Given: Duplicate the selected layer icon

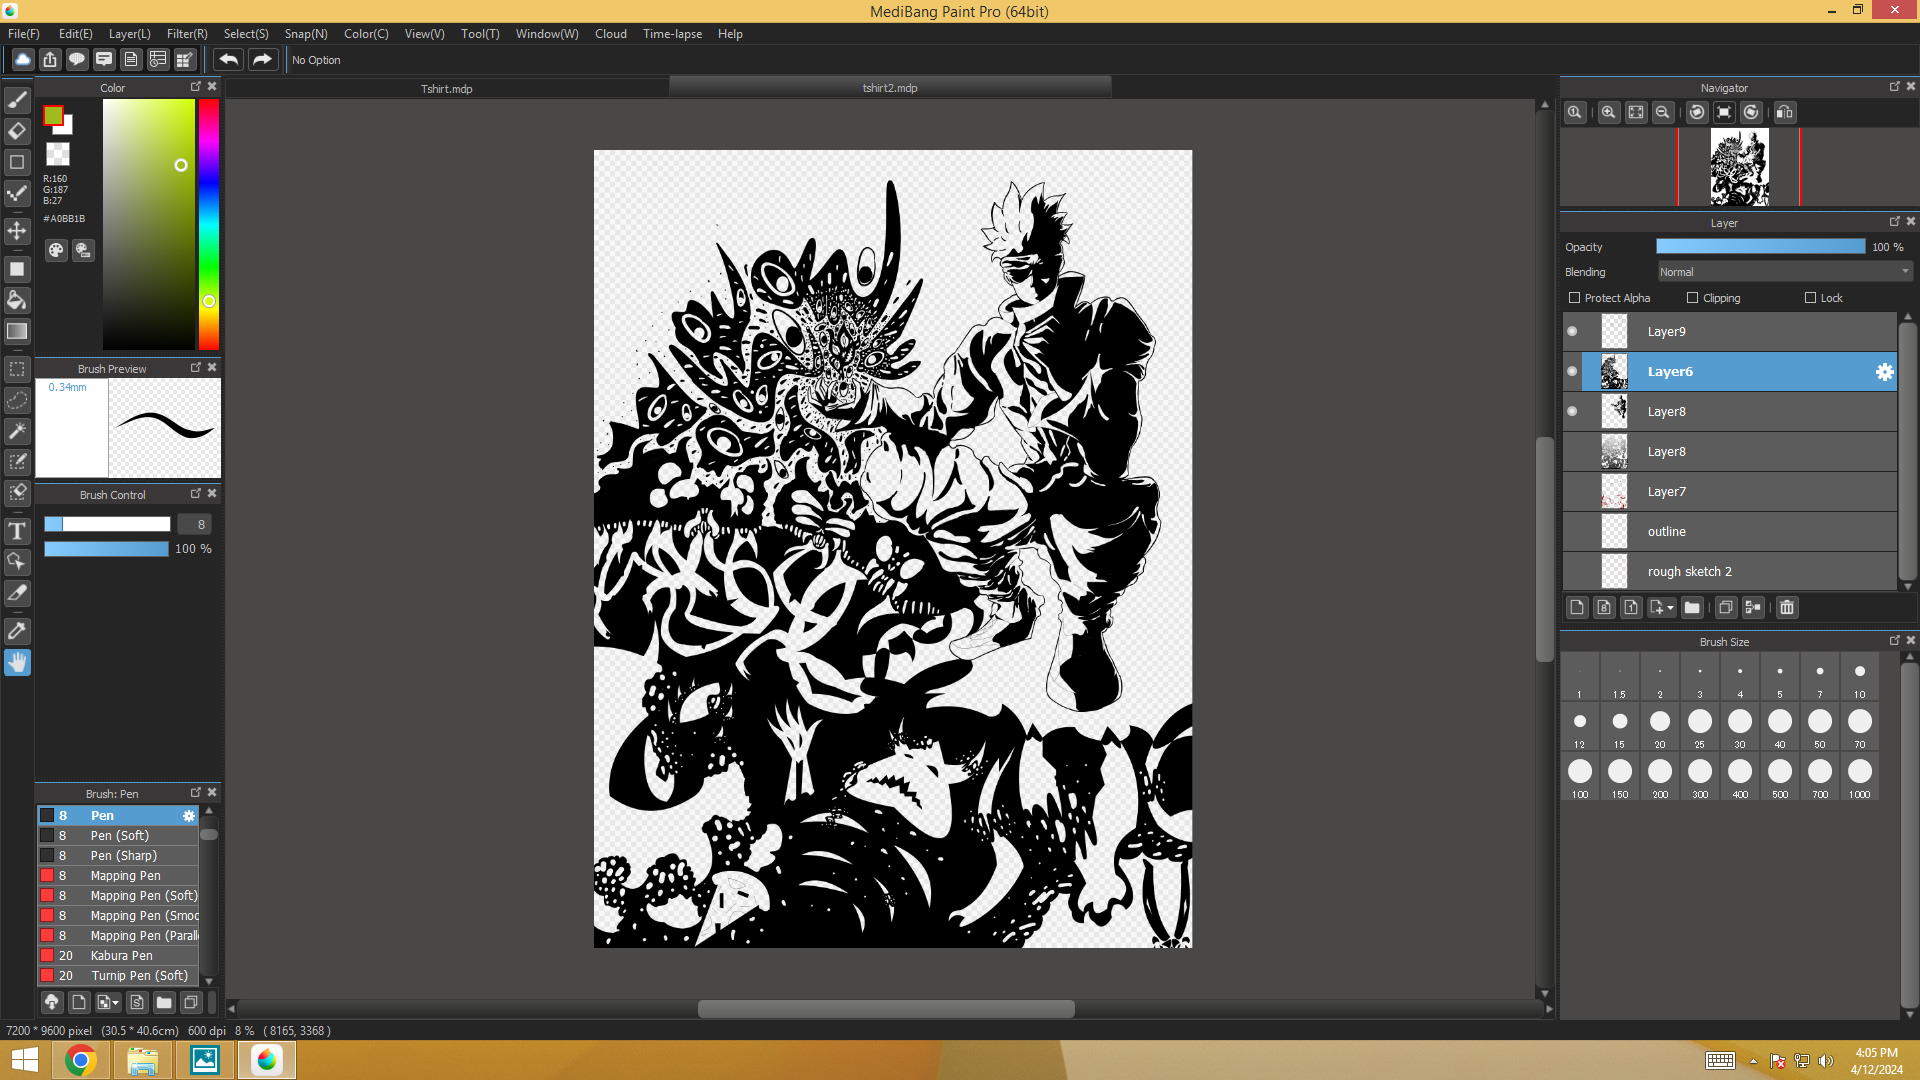Looking at the screenshot, I should point(1726,607).
